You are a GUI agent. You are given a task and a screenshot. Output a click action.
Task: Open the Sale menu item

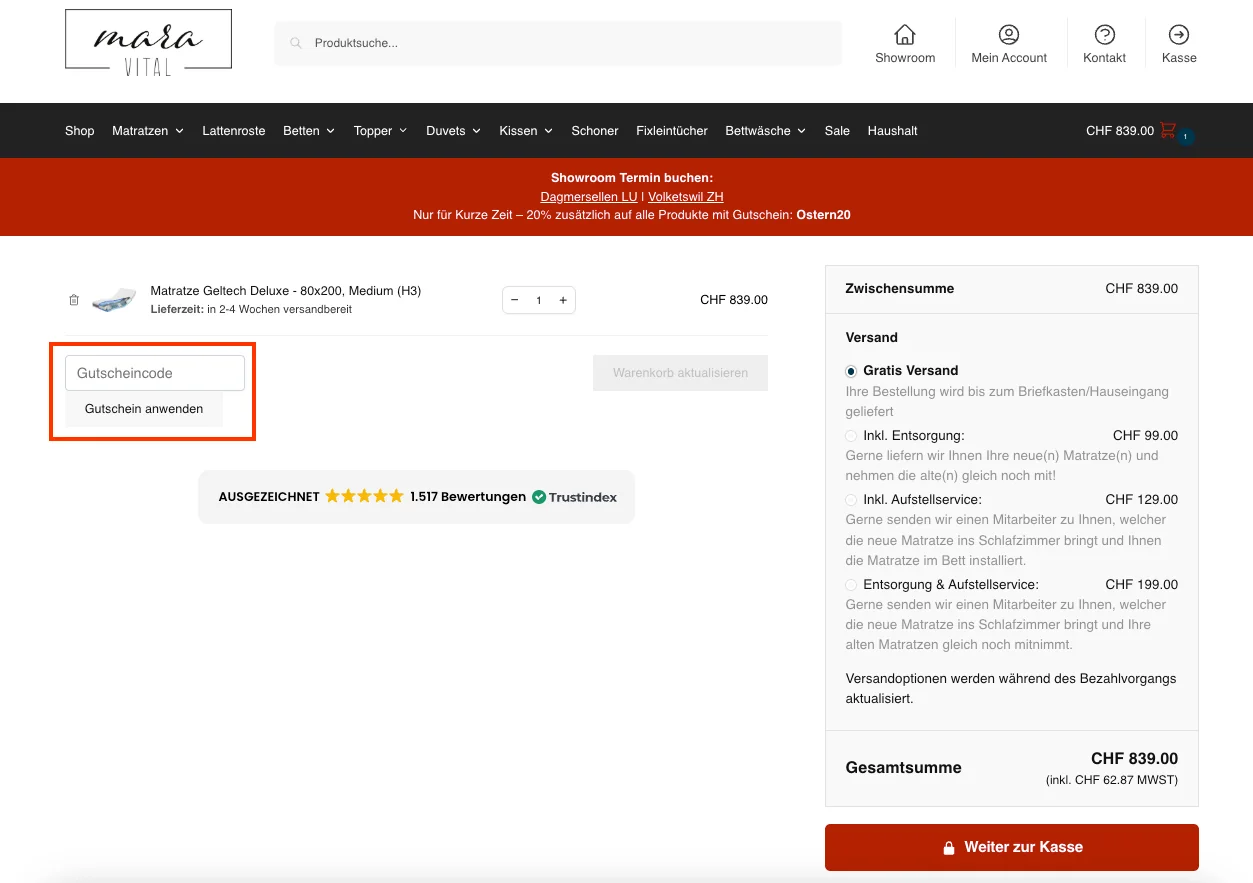(x=836, y=130)
